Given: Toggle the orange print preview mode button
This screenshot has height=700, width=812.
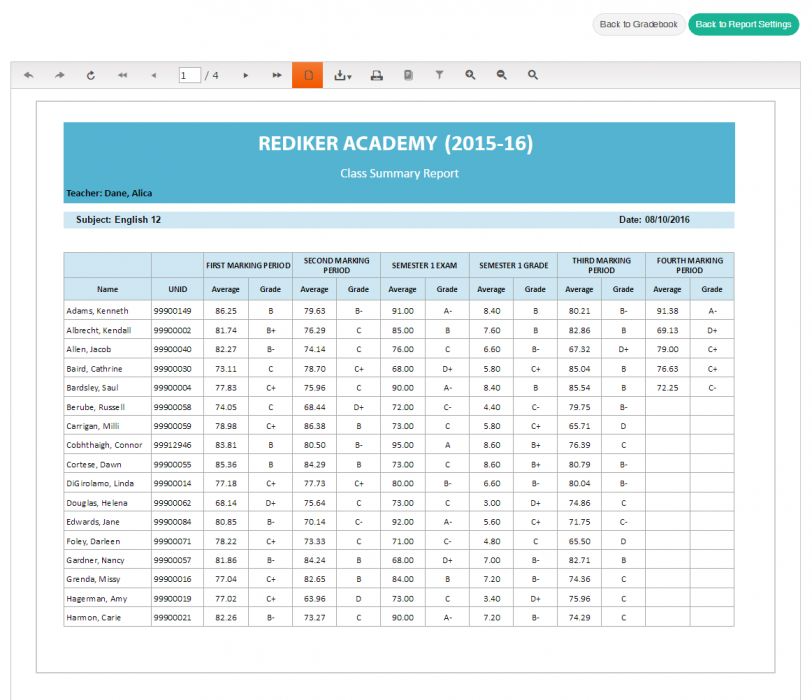Looking at the screenshot, I should click(x=308, y=75).
